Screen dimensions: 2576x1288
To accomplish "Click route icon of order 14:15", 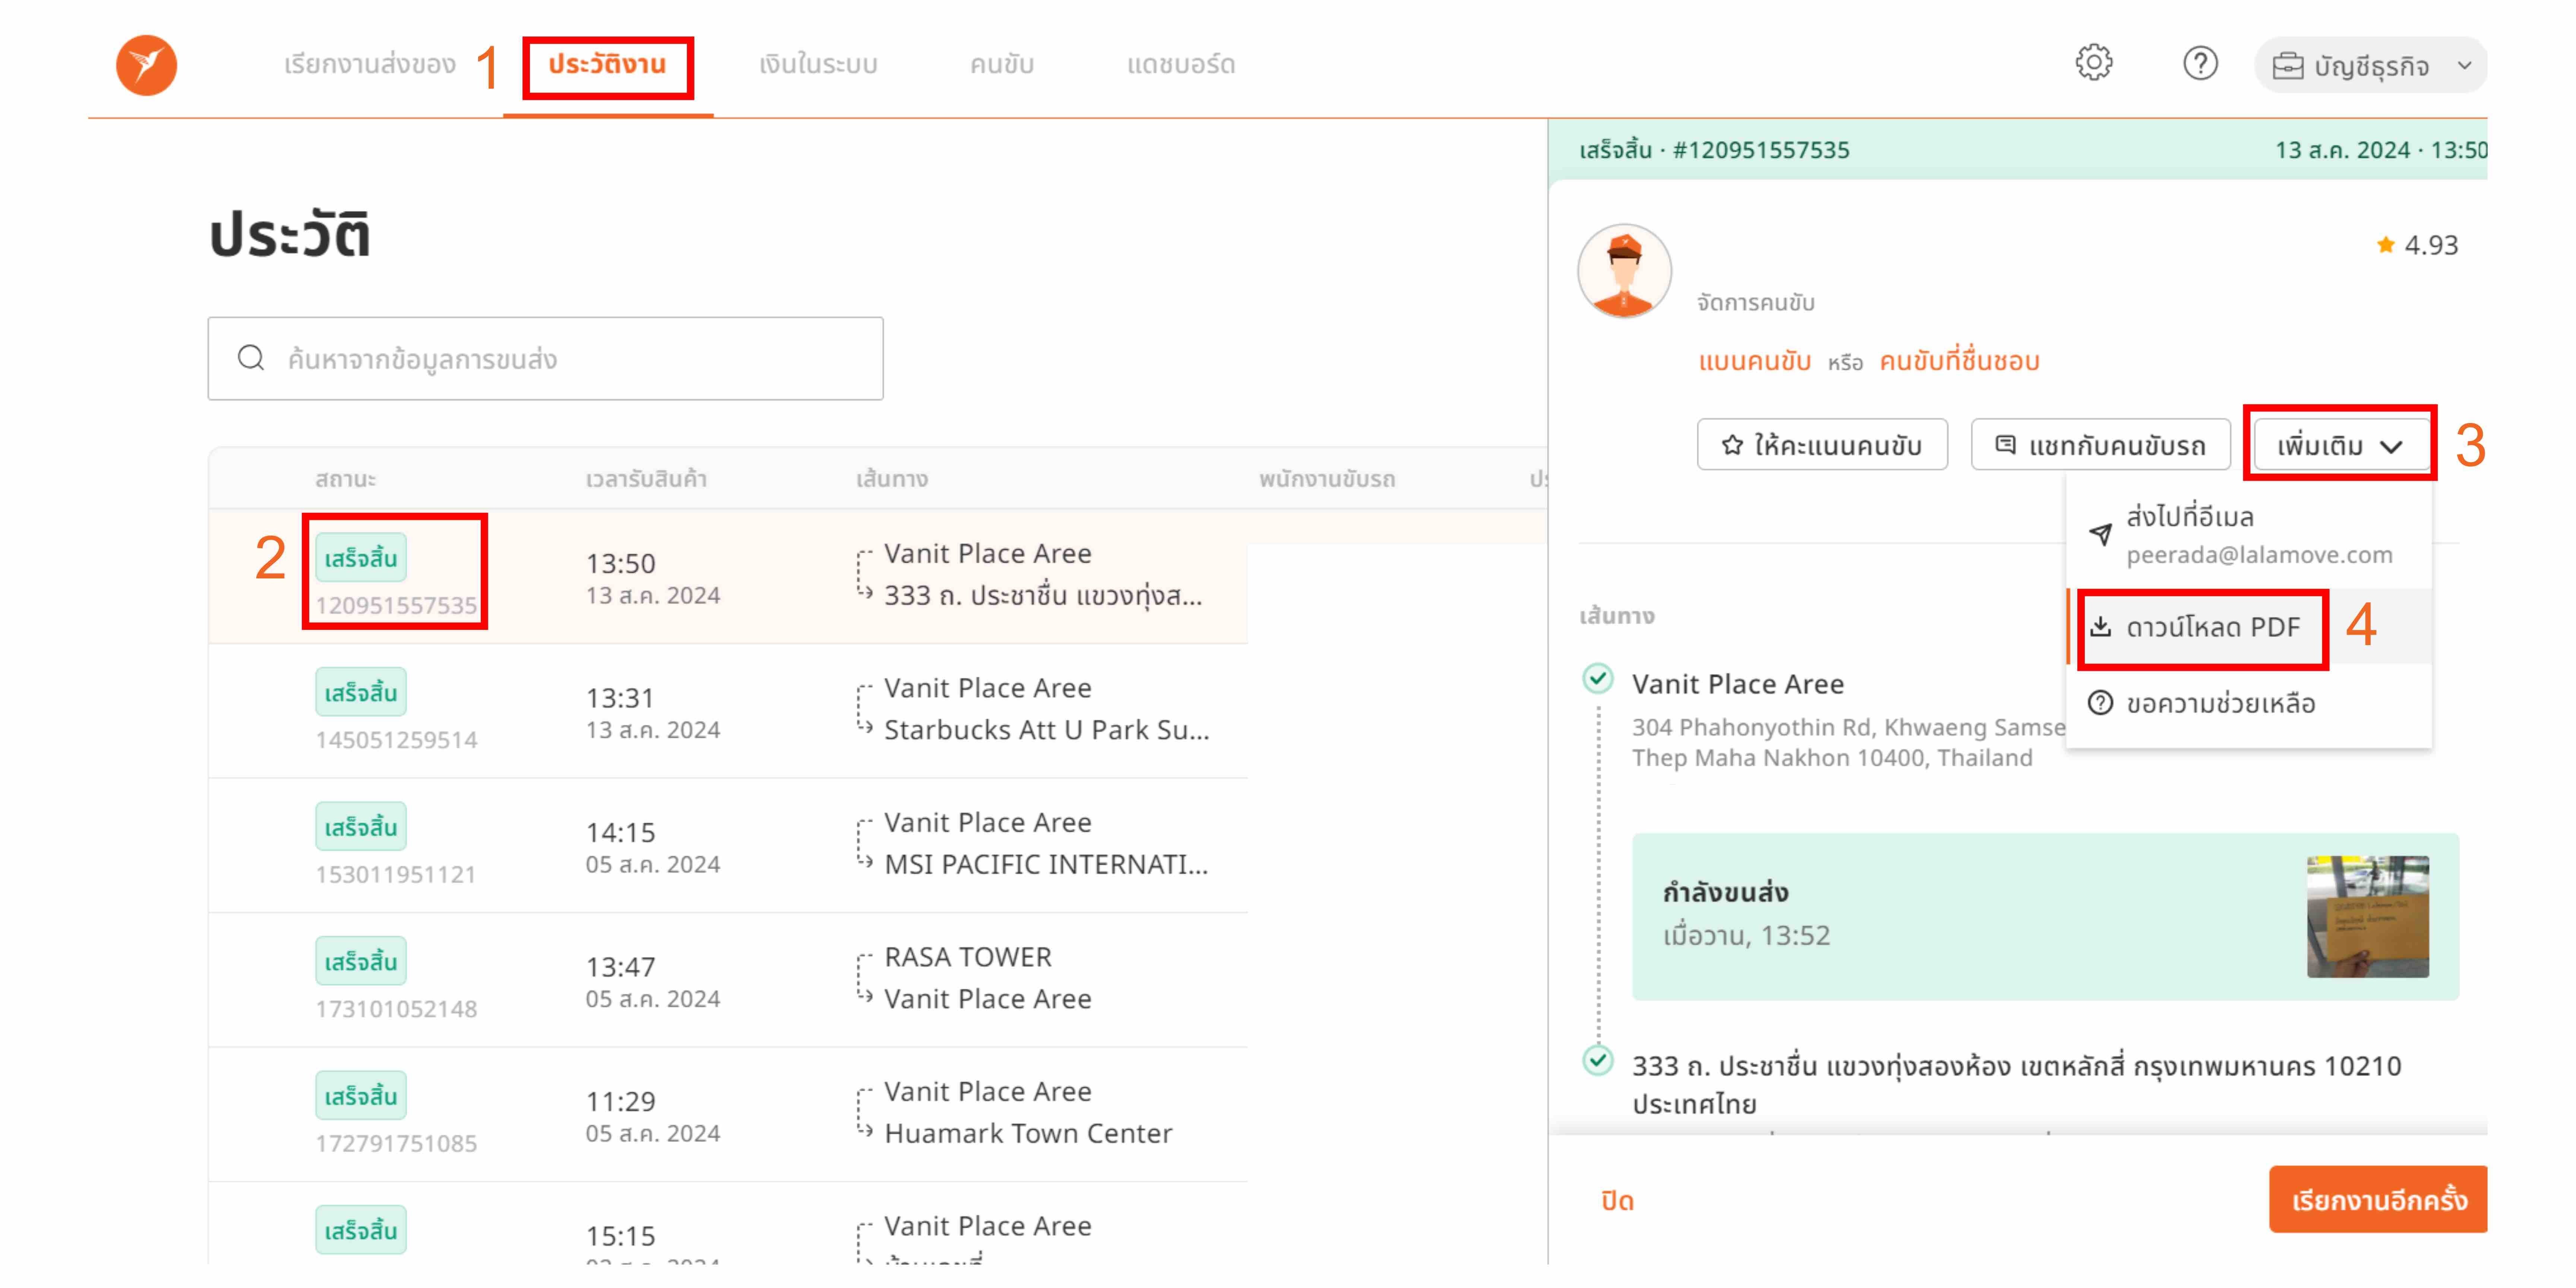I will coord(865,843).
